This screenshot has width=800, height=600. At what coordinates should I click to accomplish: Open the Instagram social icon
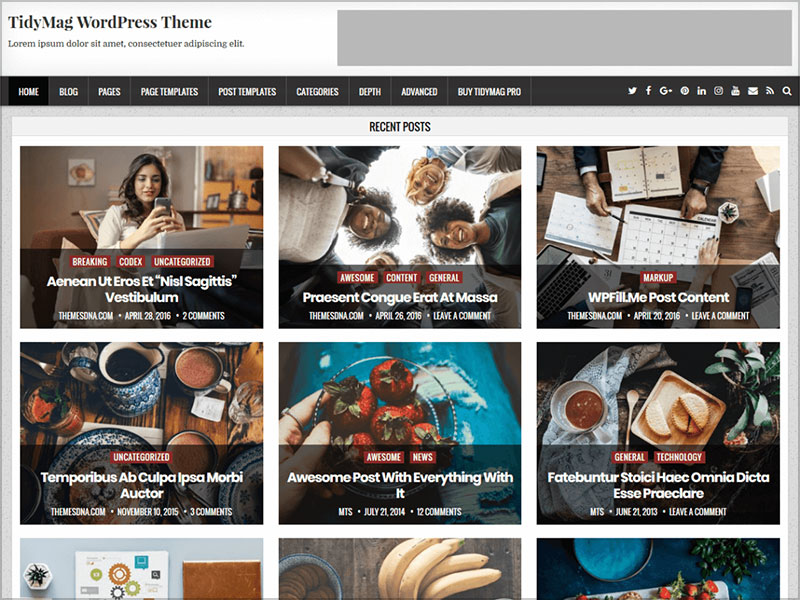(718, 91)
